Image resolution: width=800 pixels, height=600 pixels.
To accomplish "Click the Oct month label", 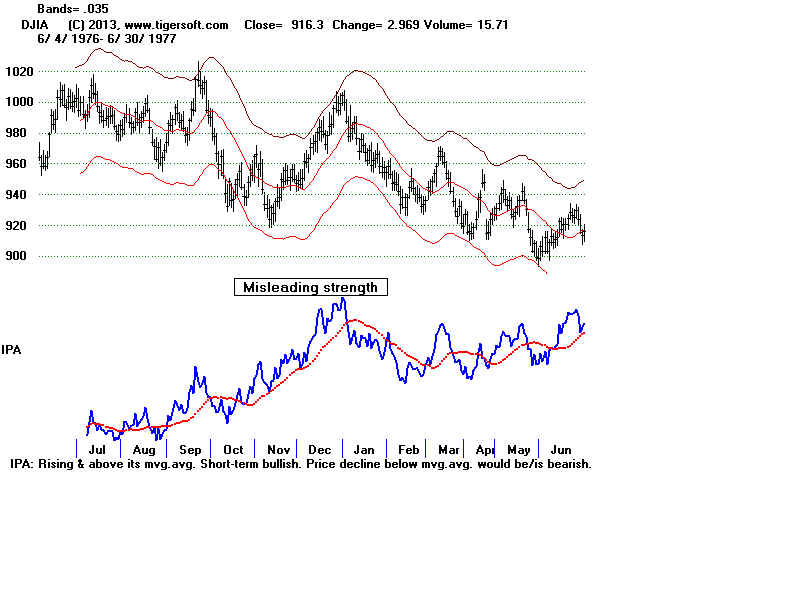I will coord(233,449).
